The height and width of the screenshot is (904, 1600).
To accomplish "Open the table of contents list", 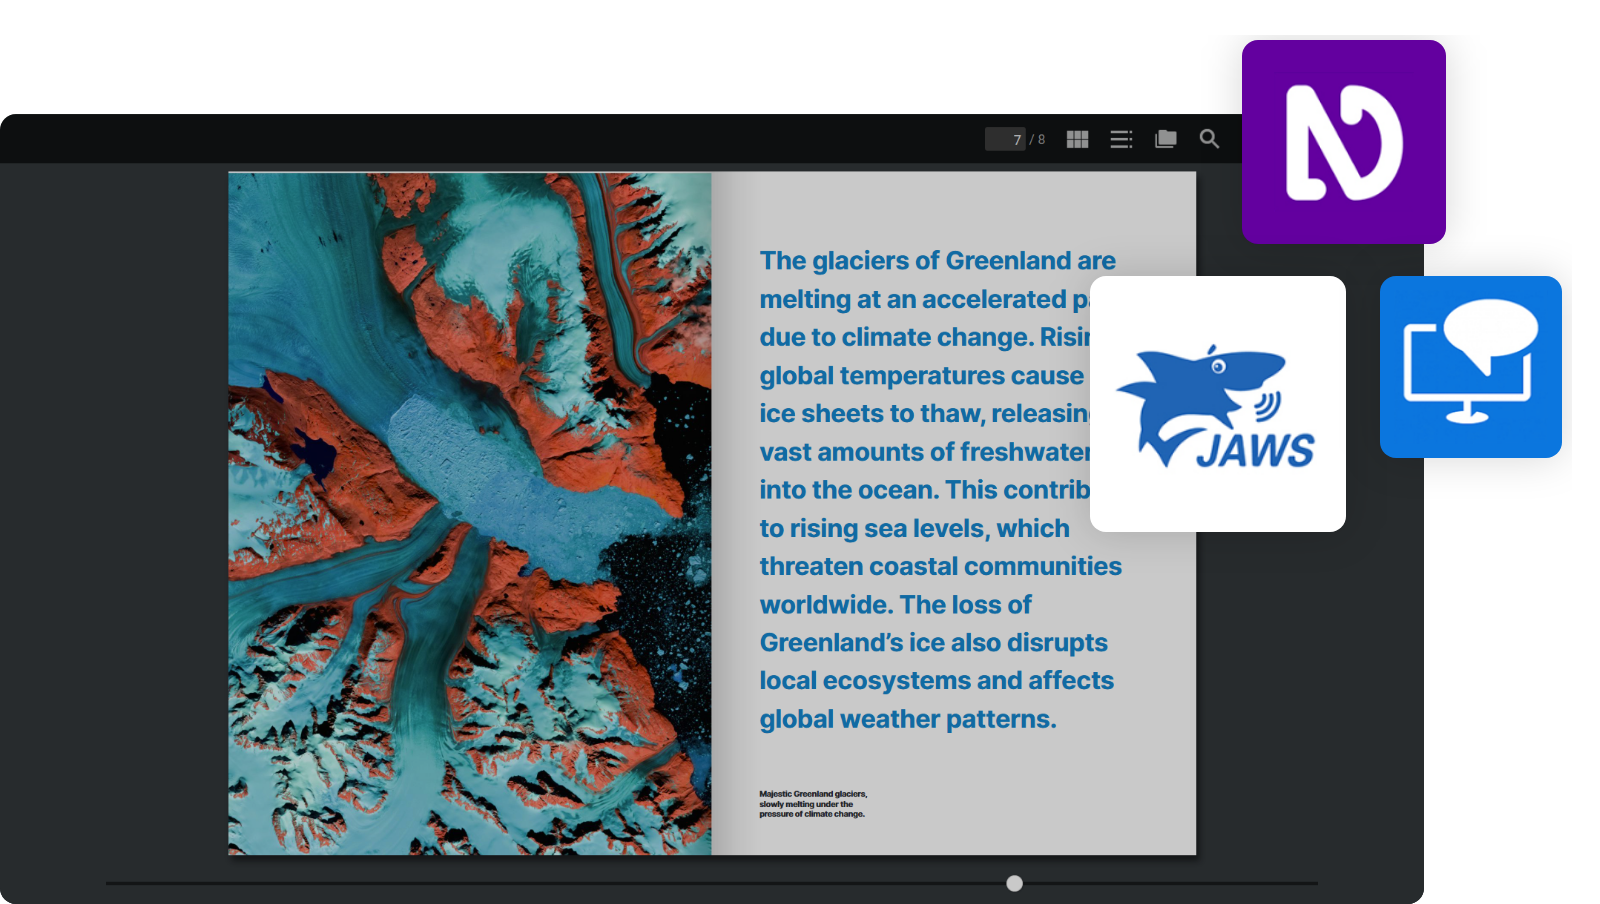I will [x=1121, y=139].
